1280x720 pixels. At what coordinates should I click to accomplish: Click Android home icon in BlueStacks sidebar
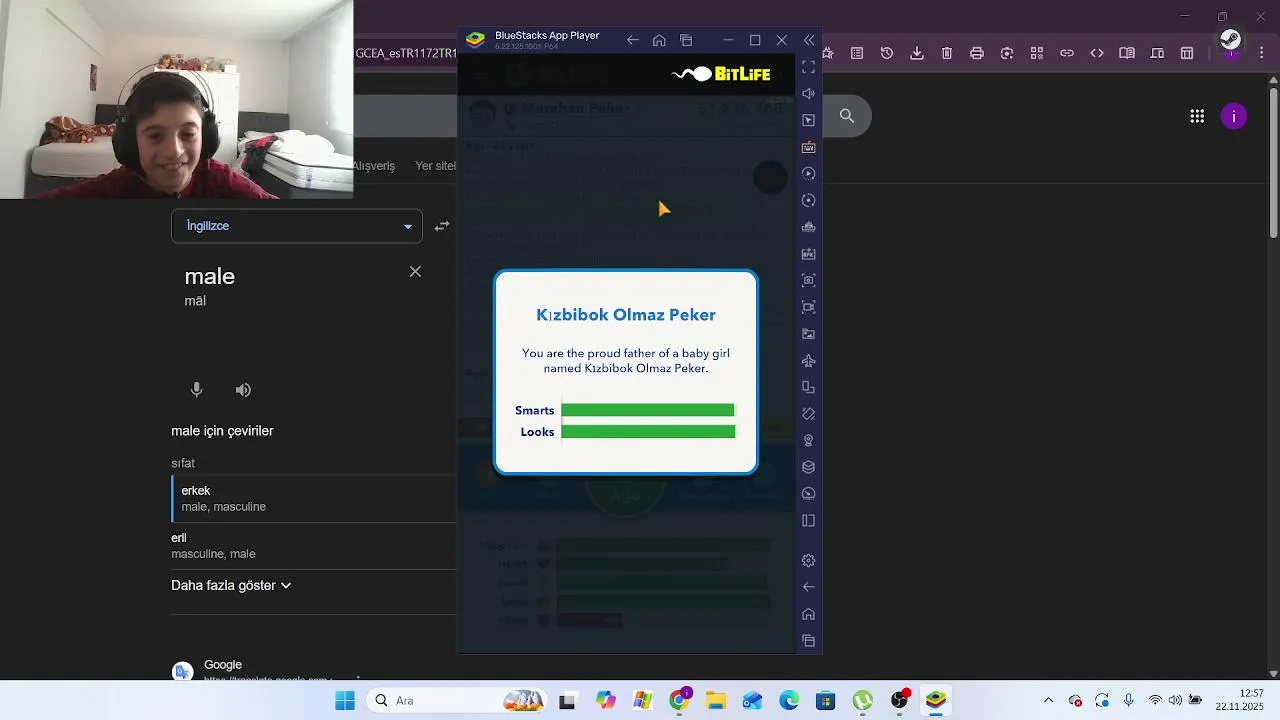coord(809,614)
